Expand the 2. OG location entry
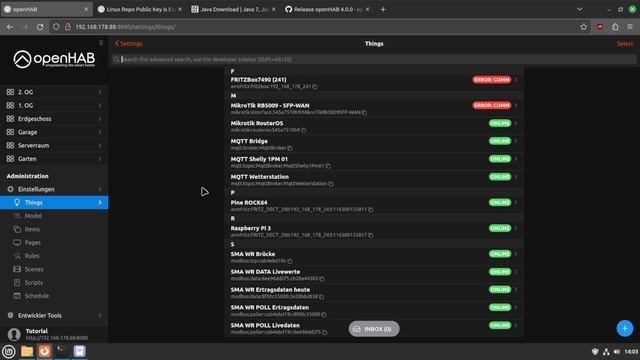This screenshot has width=640, height=360. (x=54, y=92)
